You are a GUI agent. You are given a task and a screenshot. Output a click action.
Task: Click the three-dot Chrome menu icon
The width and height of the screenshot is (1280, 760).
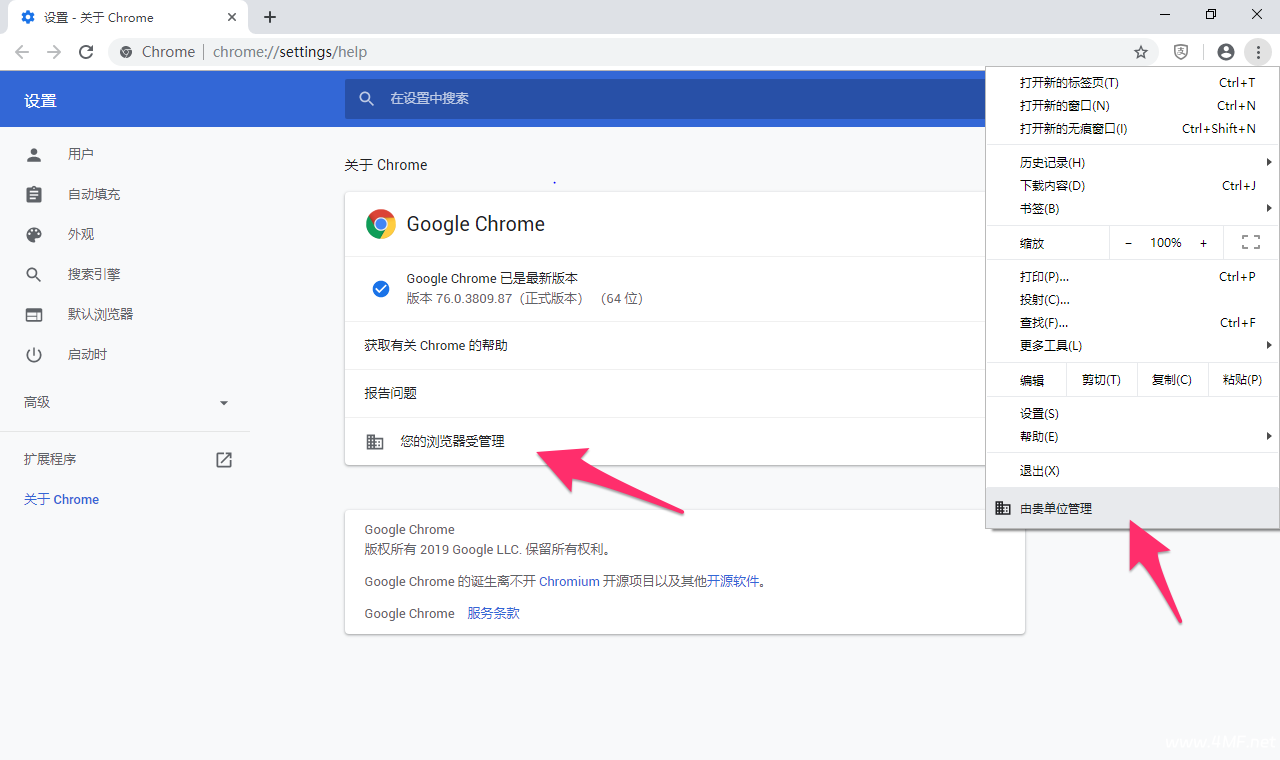(1258, 52)
